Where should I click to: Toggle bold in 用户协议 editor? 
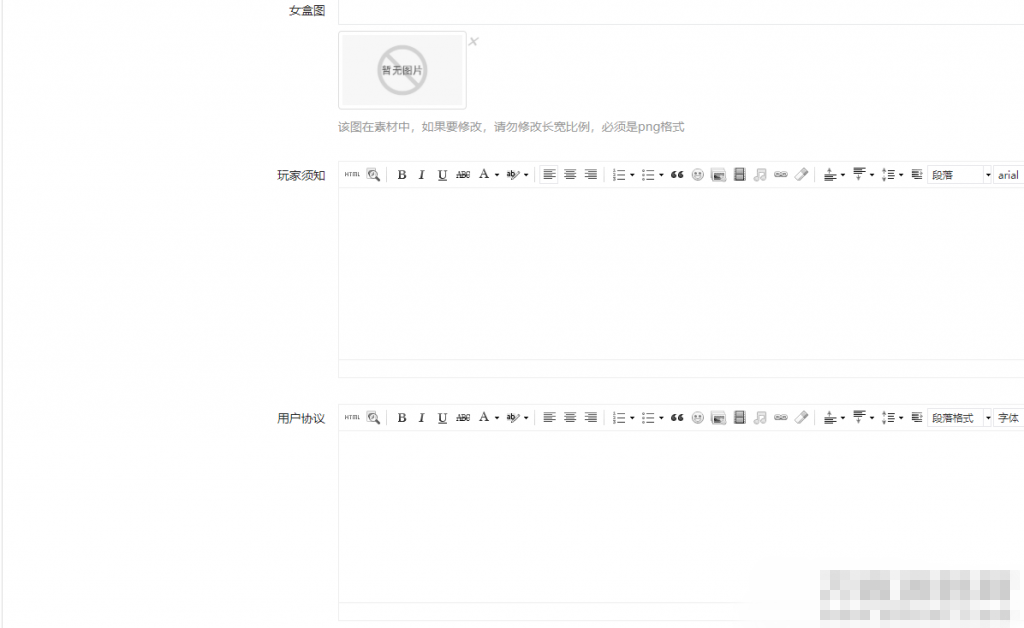pyautogui.click(x=402, y=417)
